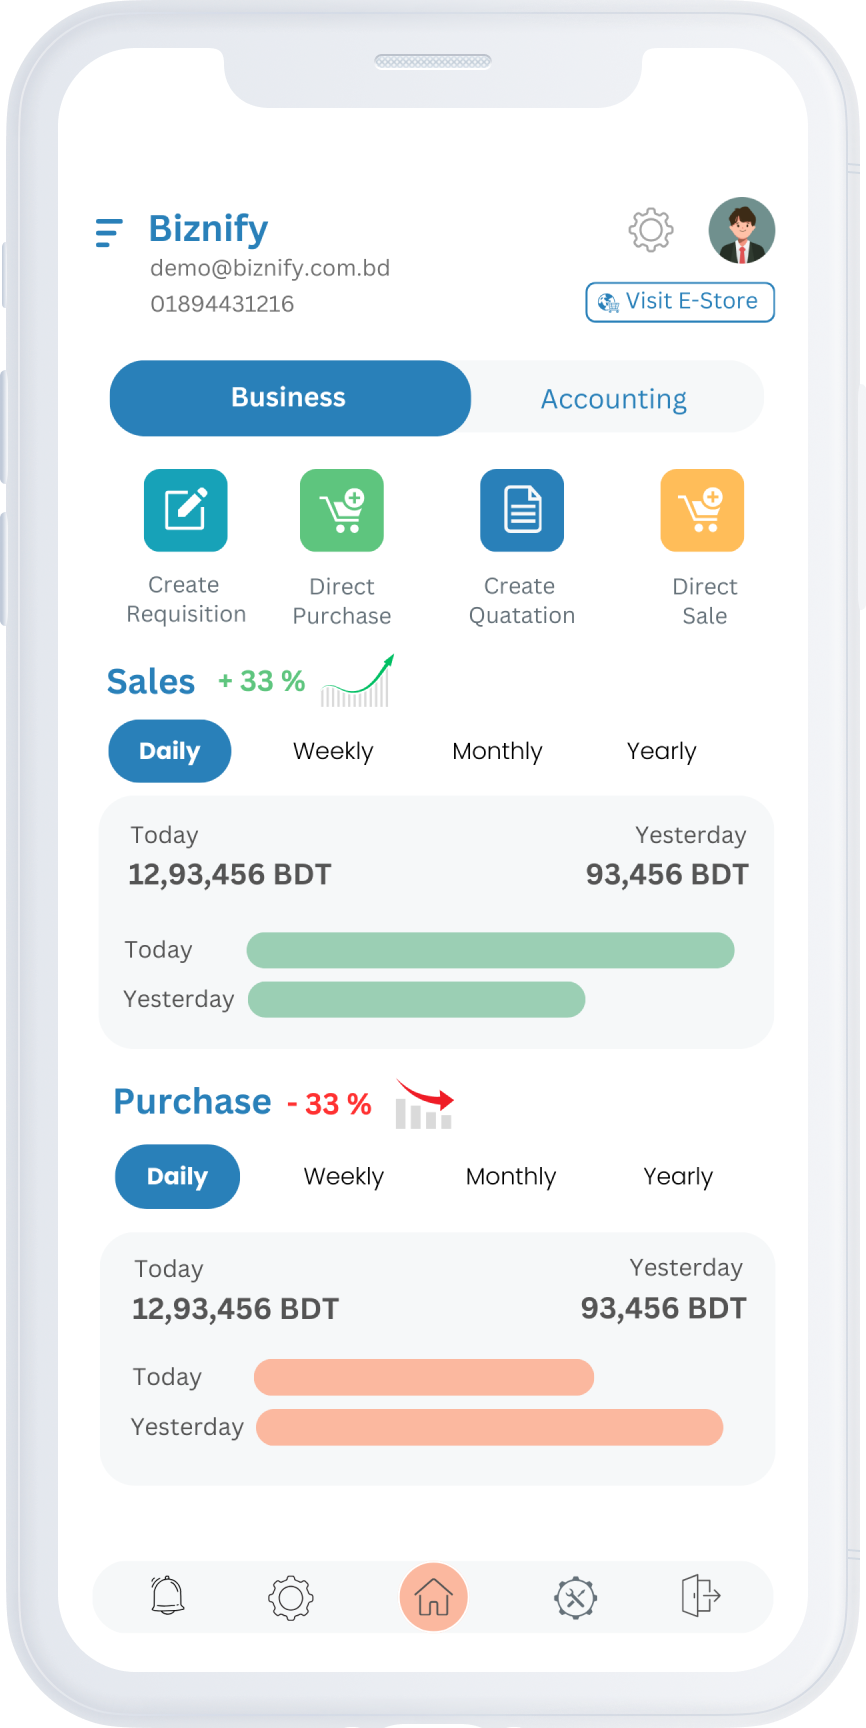
Task: Switch to the Business tab
Action: [290, 398]
